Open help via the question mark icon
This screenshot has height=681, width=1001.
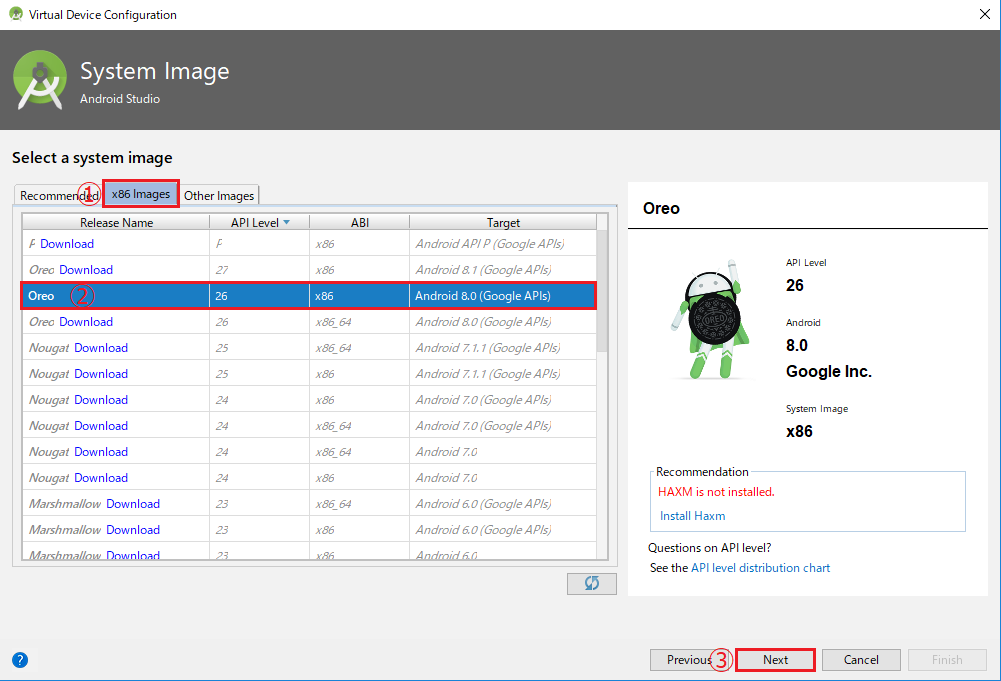coord(20,660)
